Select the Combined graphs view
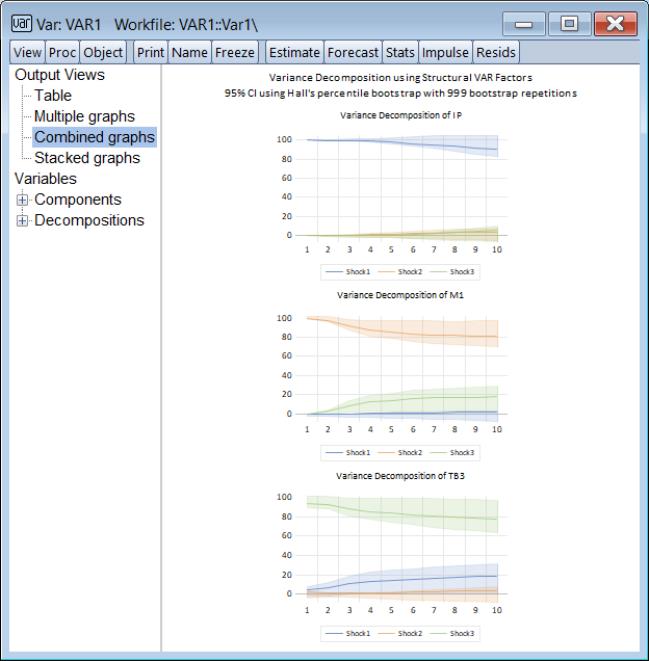This screenshot has width=649, height=661. 94,137
